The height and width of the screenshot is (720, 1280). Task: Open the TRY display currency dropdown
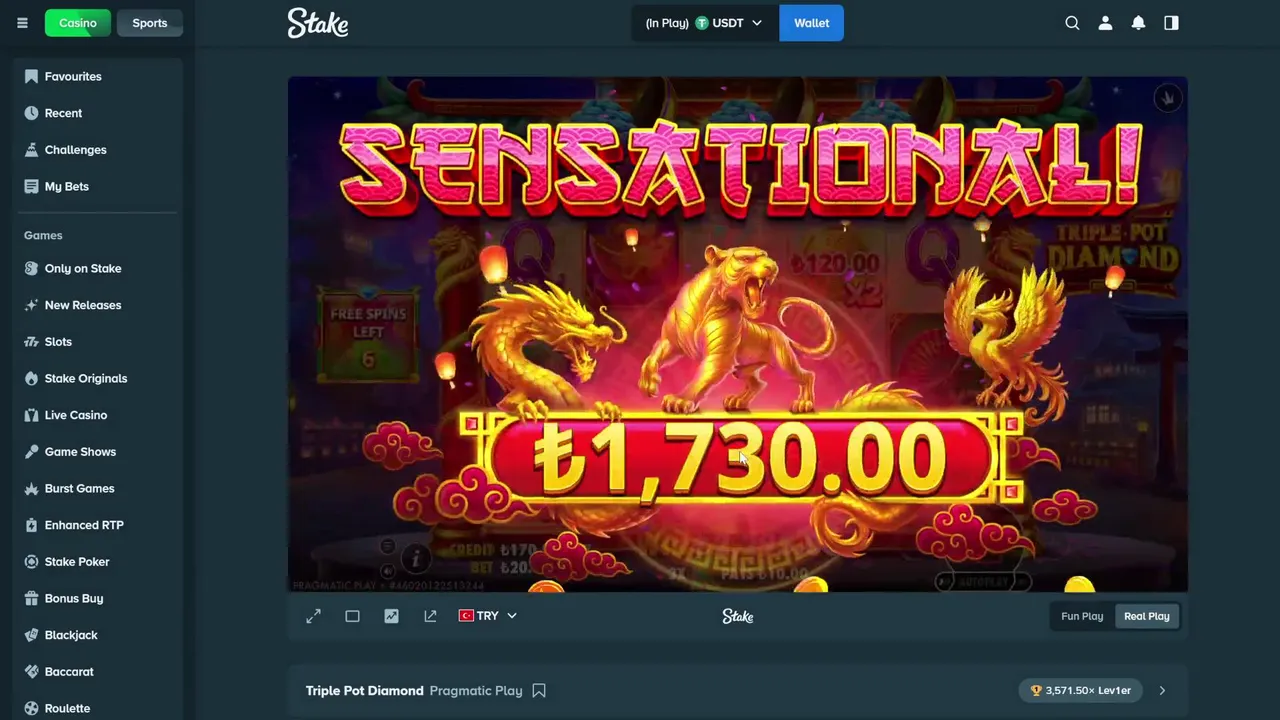click(487, 616)
